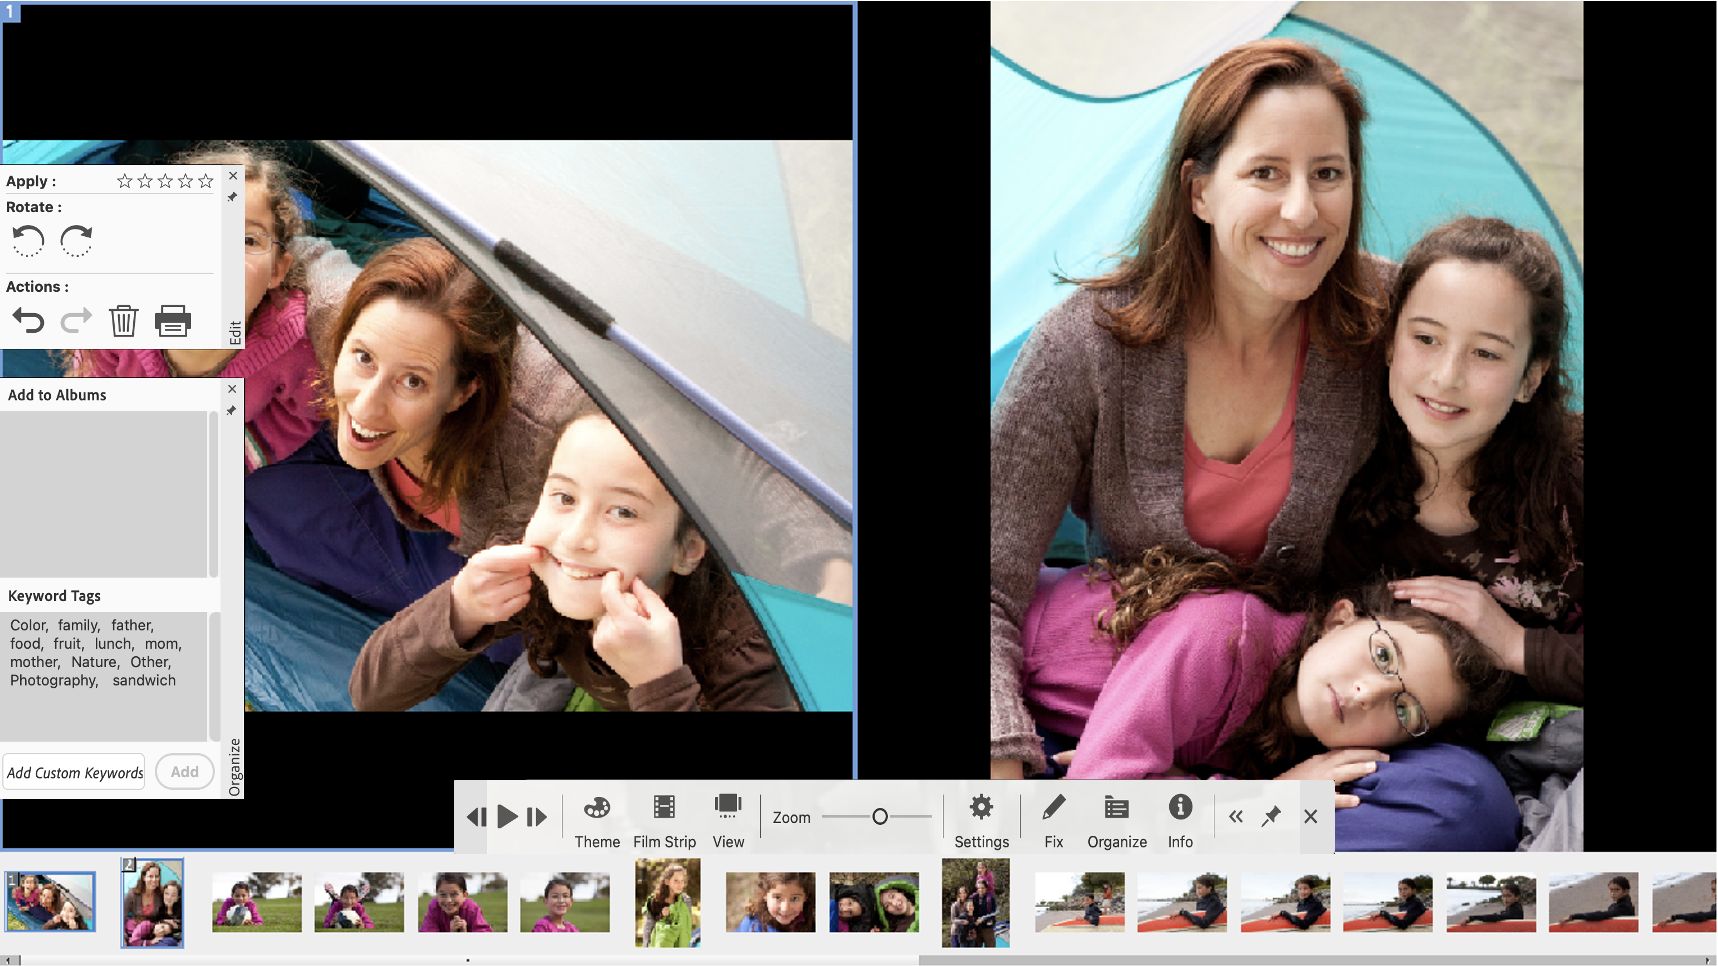Rotate the photo right (clockwise)
Screen dimensions: 1718x966
76,241
